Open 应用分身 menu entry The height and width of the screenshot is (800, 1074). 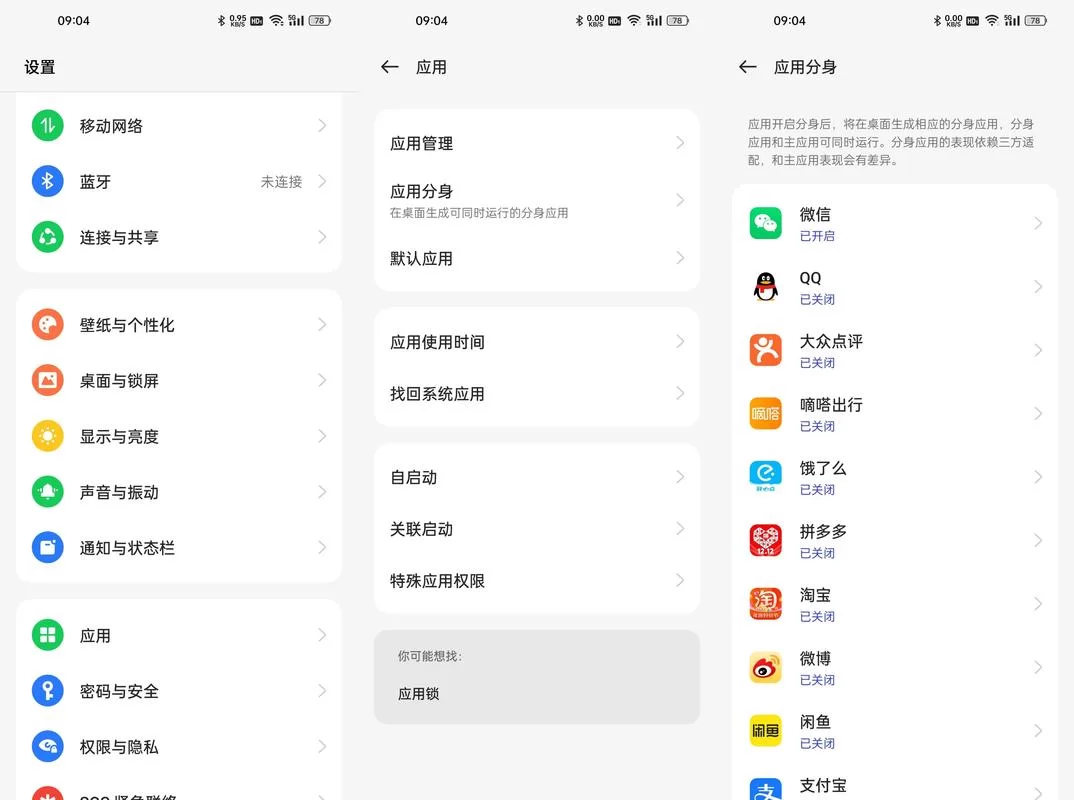point(537,200)
